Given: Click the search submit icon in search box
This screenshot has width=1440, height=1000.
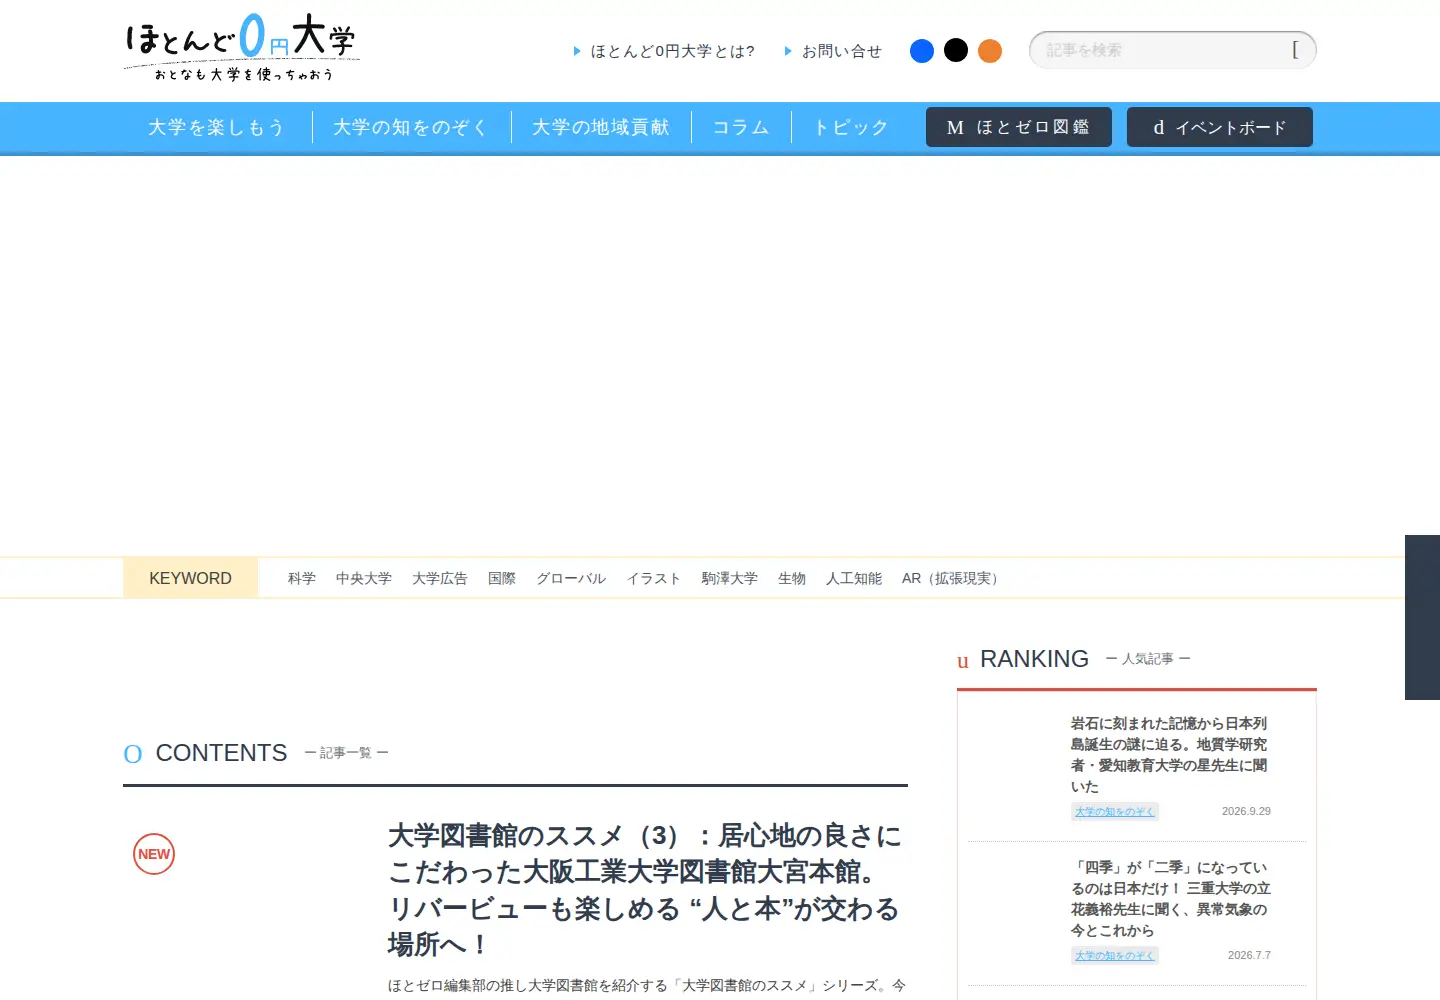Looking at the screenshot, I should click(1296, 50).
